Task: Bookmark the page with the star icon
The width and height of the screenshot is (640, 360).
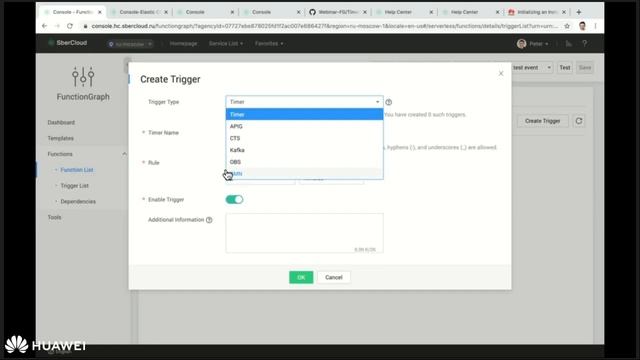Action: point(567,26)
